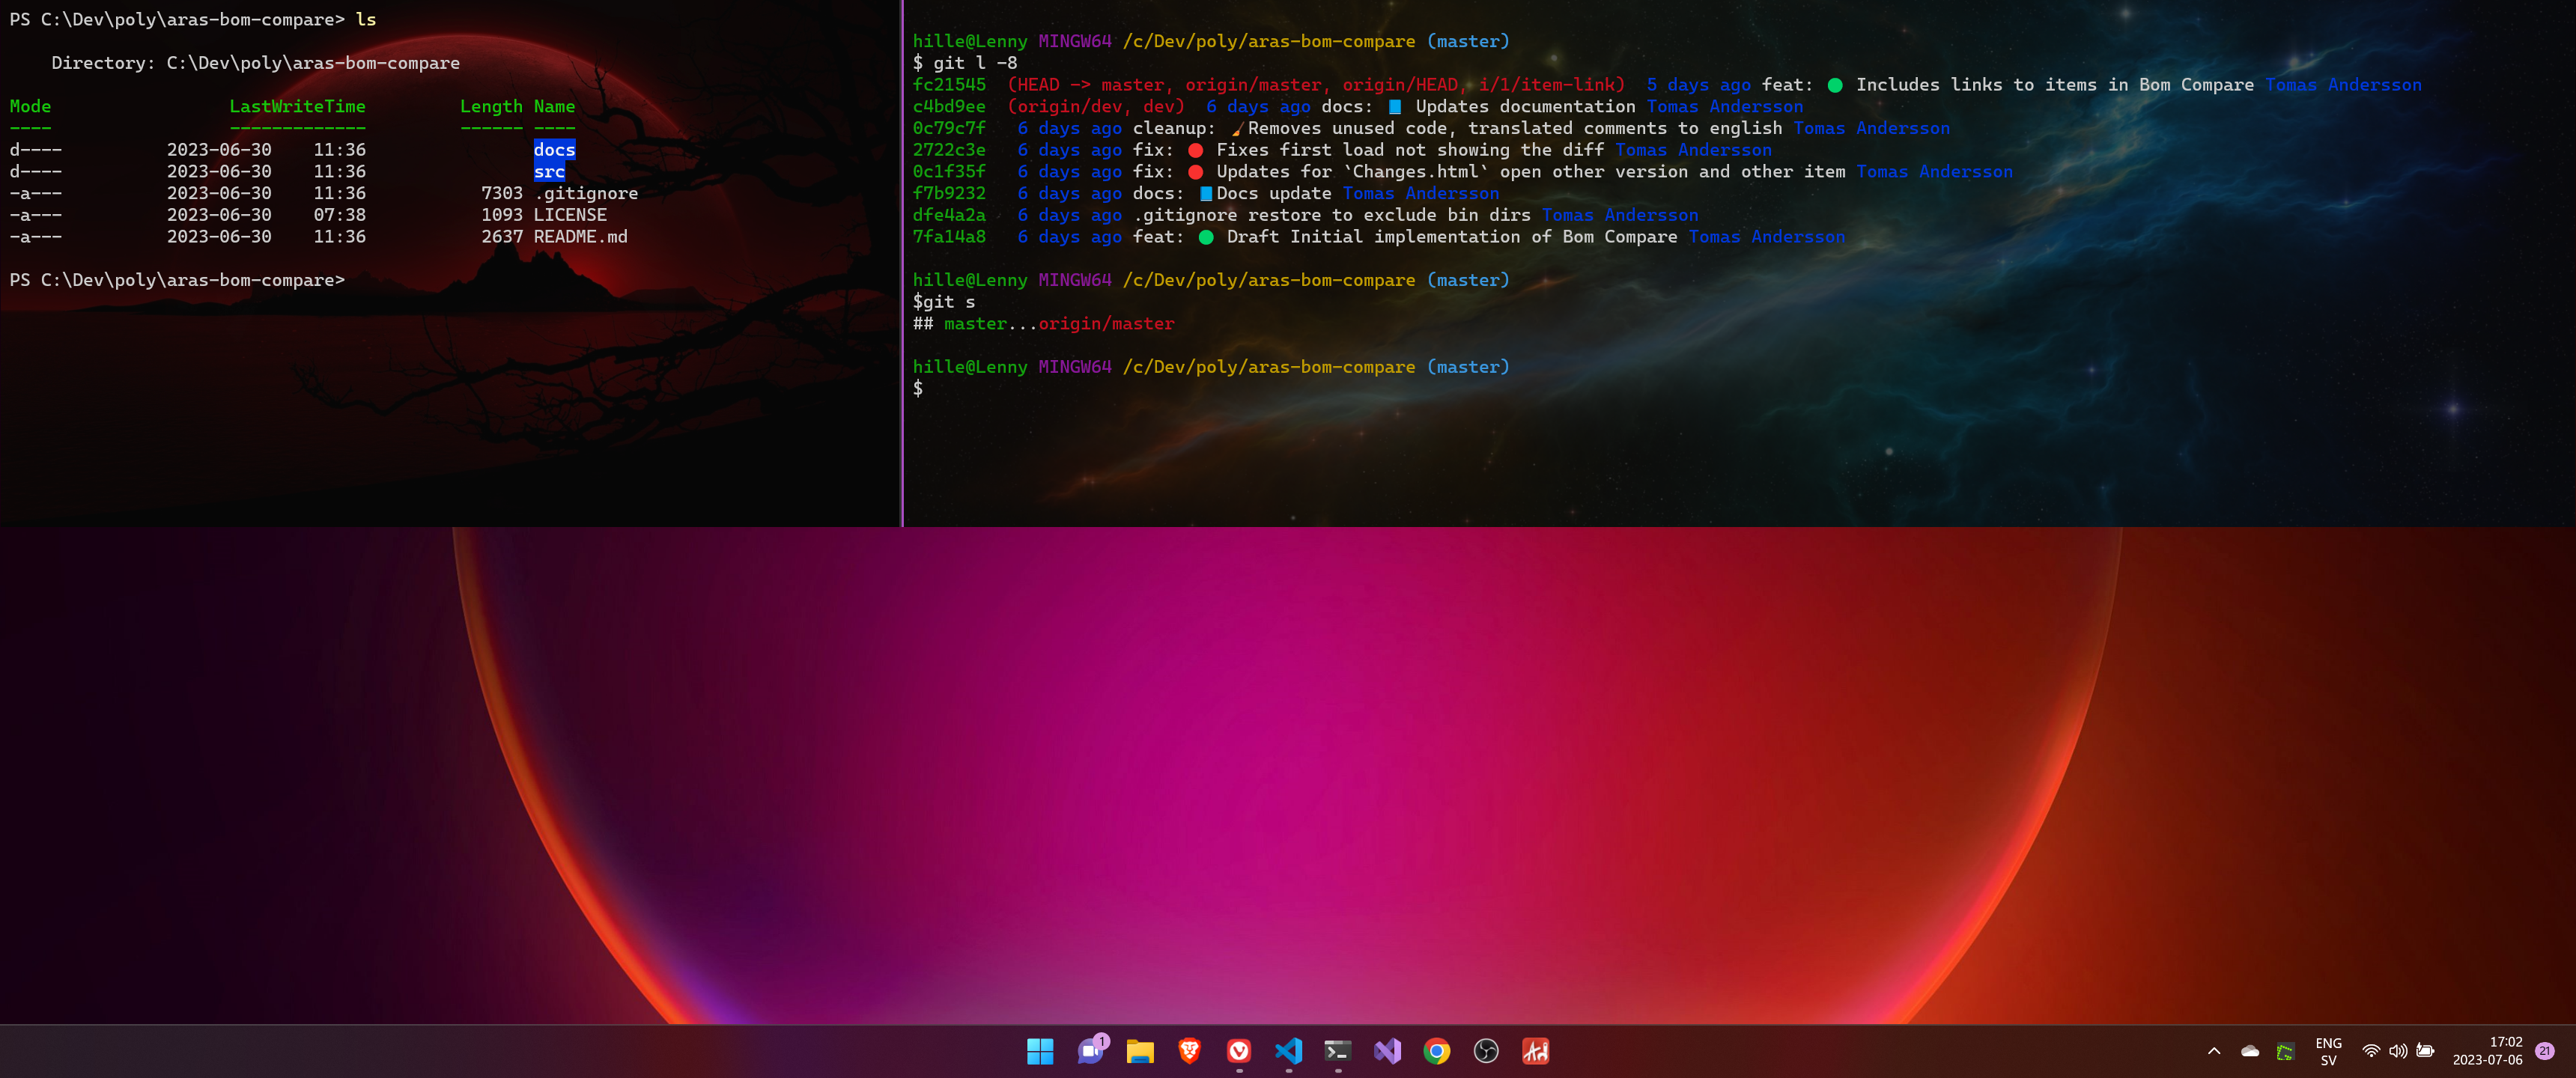Viewport: 2576px width, 1078px height.
Task: Toggle Wi-Fi via the network tray icon
Action: pos(2372,1051)
